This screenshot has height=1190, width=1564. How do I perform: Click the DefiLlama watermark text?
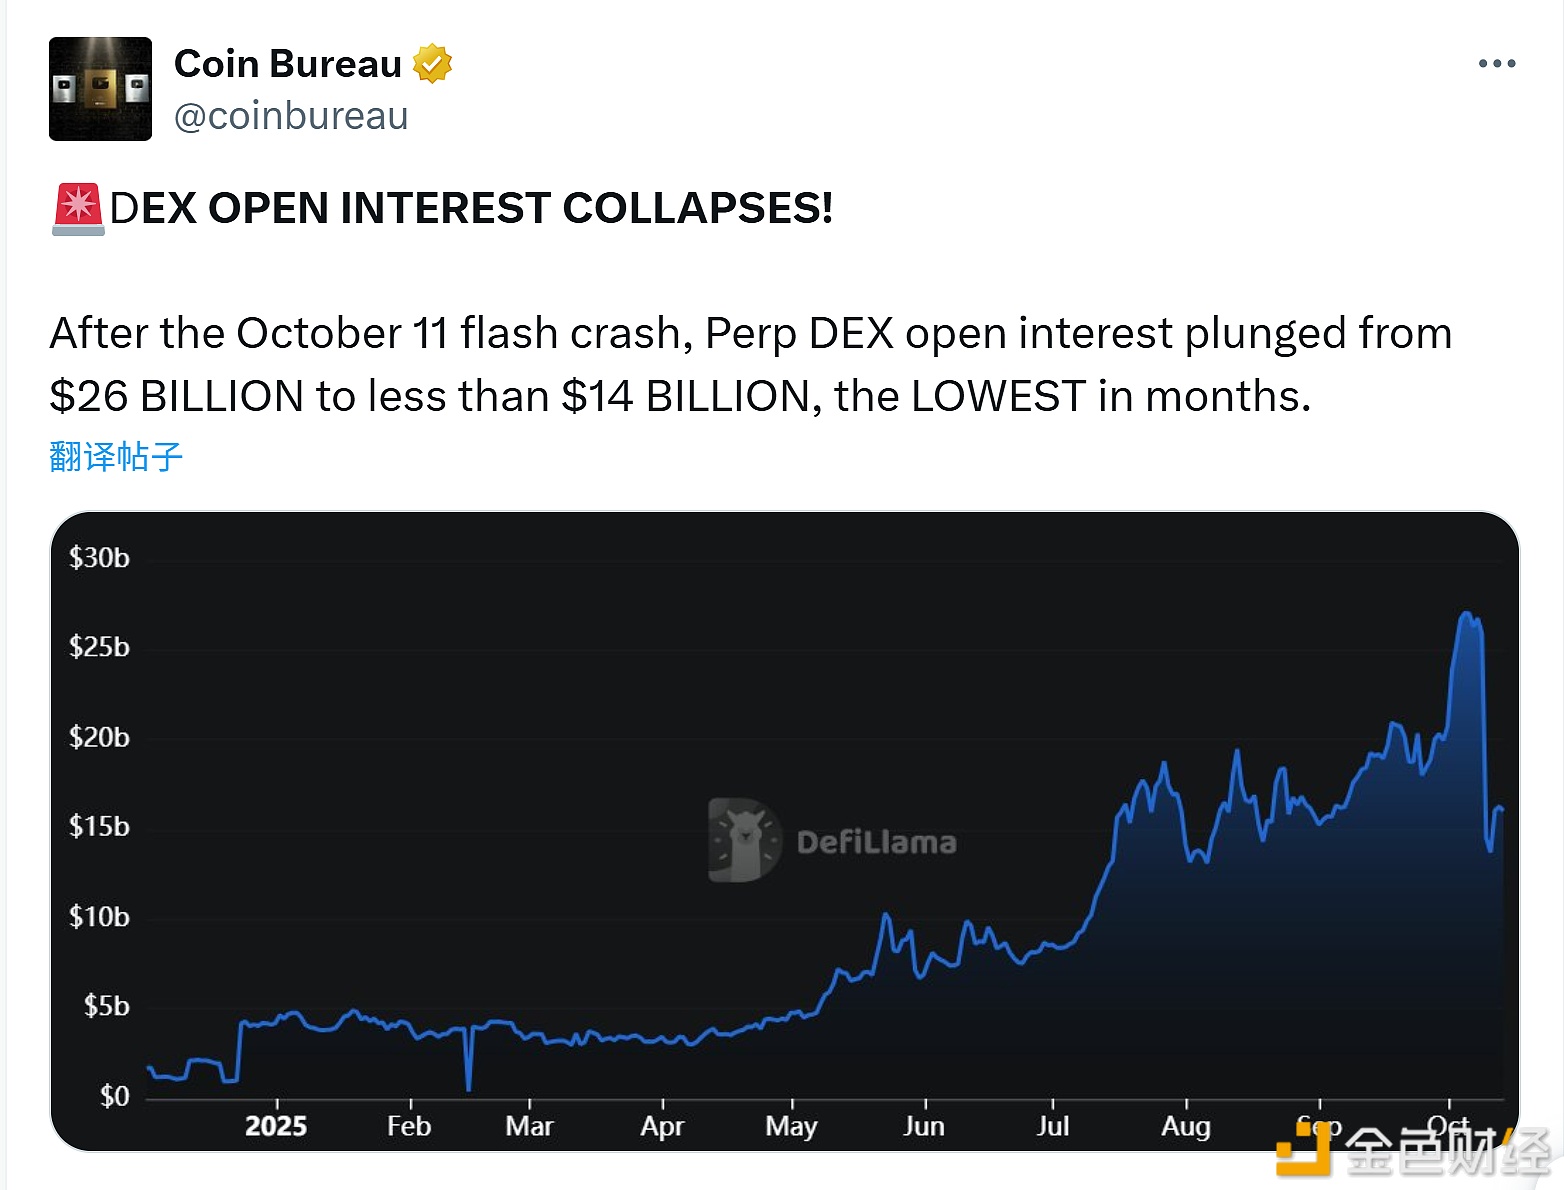tap(876, 842)
